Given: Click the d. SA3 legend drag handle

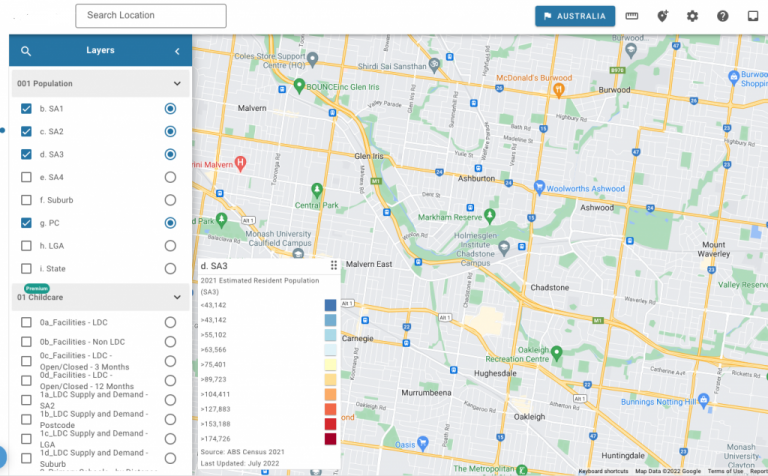Looking at the screenshot, I should tap(334, 266).
